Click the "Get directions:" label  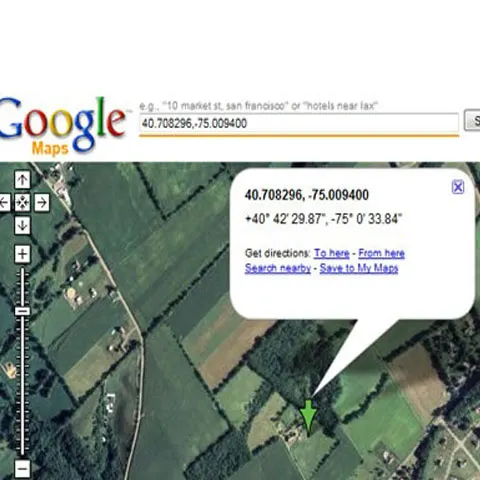(278, 253)
